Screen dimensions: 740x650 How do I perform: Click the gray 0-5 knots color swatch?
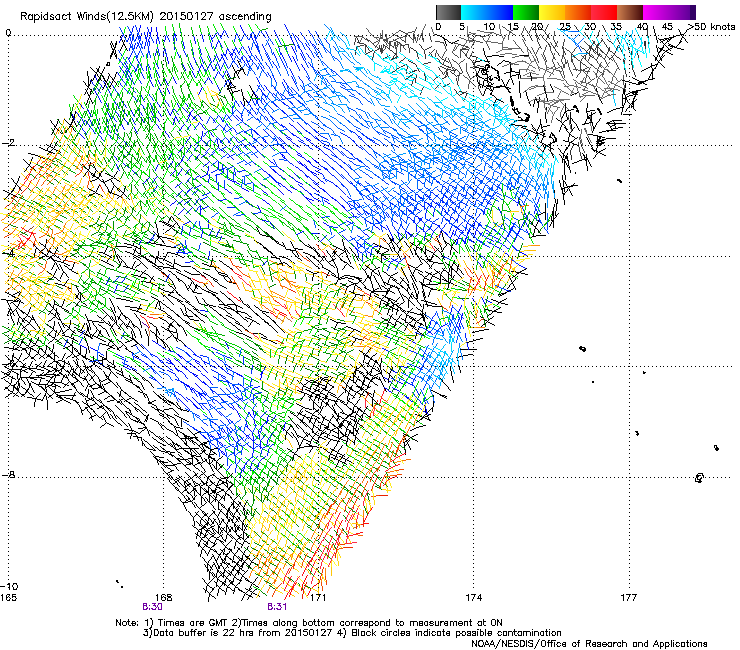pyautogui.click(x=448, y=12)
